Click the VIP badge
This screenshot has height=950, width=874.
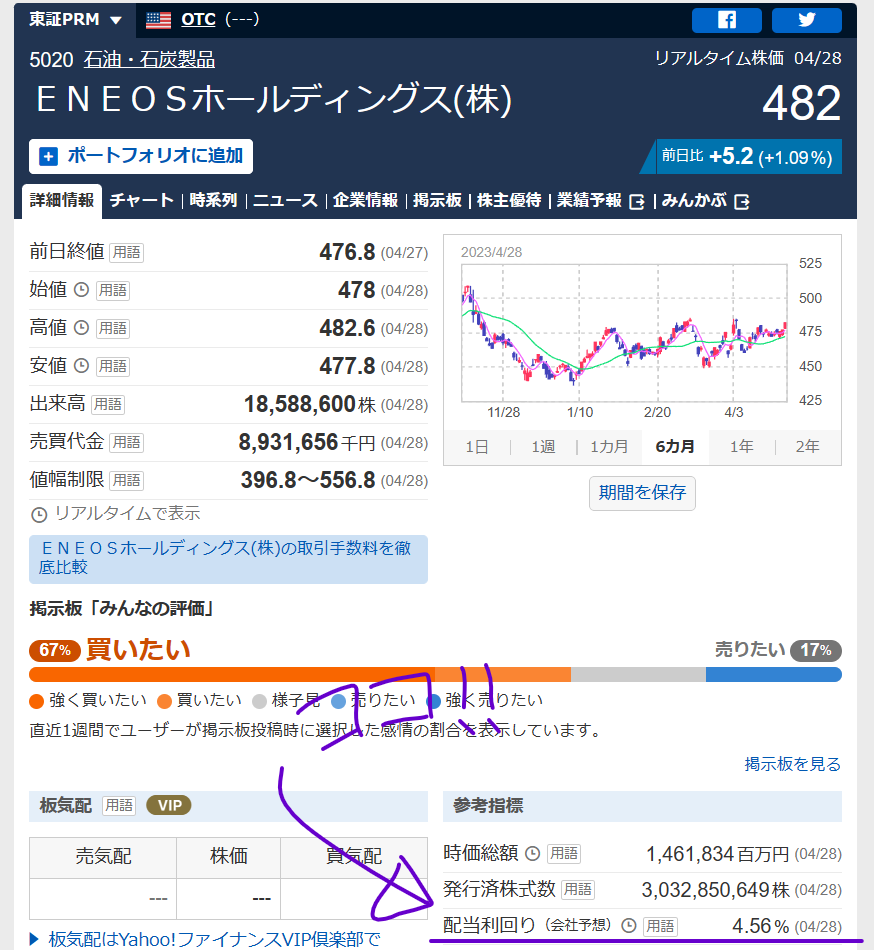169,805
